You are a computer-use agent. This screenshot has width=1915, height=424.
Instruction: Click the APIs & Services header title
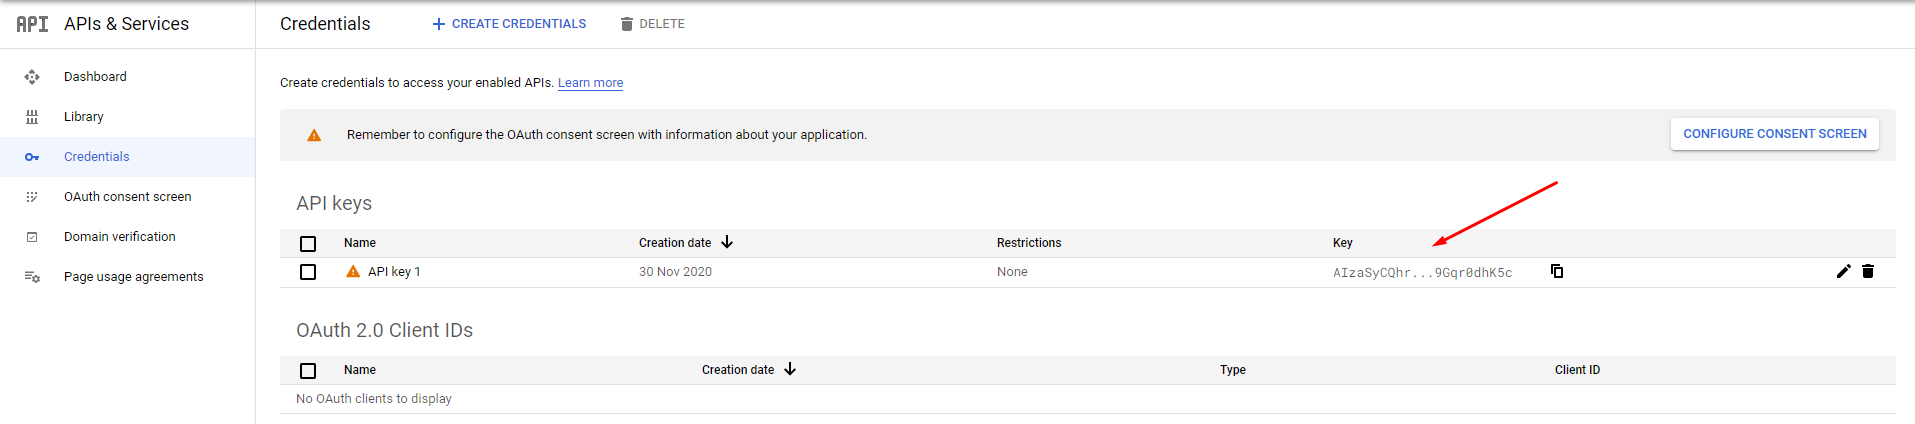click(126, 24)
